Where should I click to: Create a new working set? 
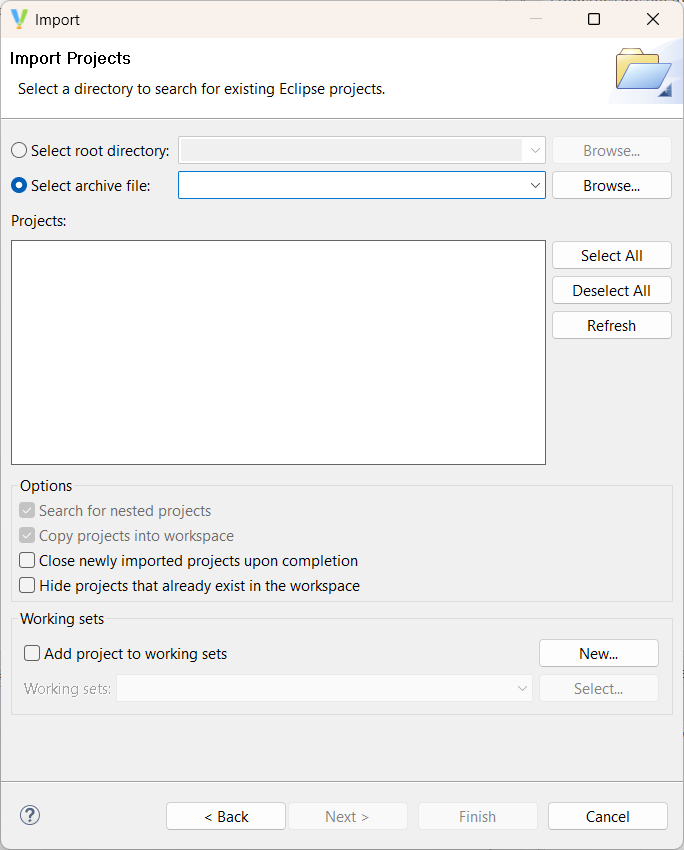(598, 653)
